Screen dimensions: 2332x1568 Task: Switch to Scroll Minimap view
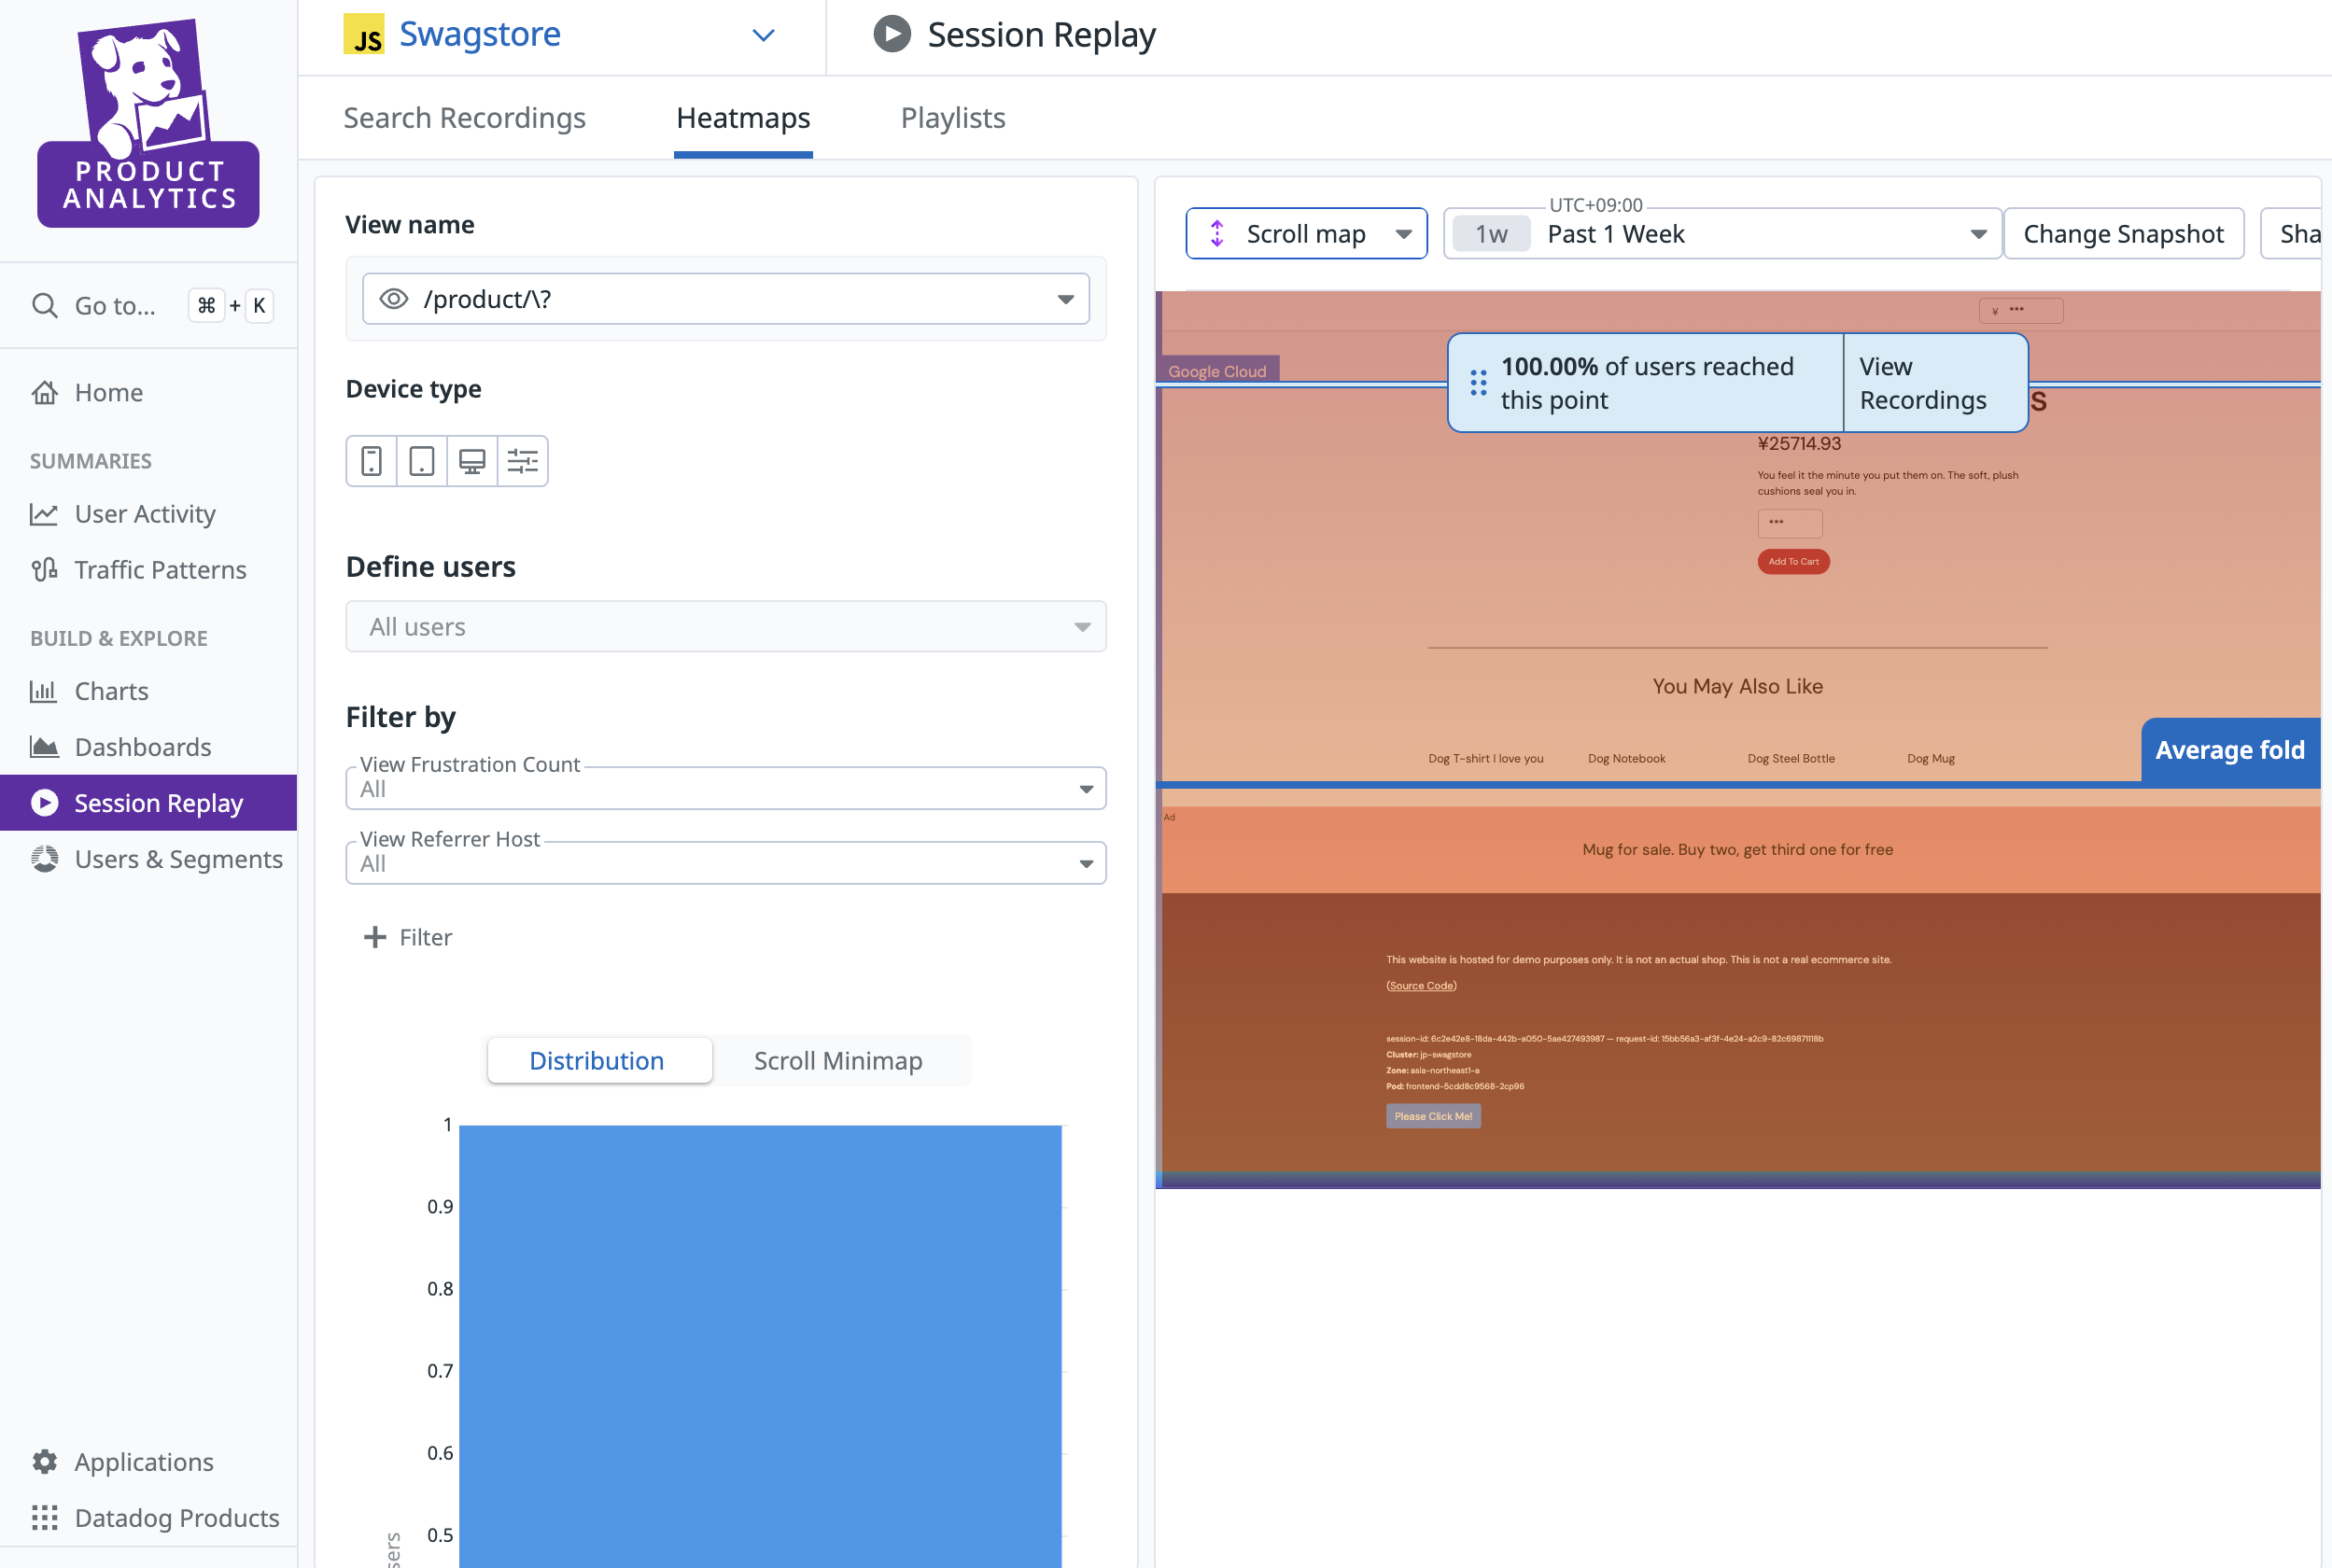[x=839, y=1060]
